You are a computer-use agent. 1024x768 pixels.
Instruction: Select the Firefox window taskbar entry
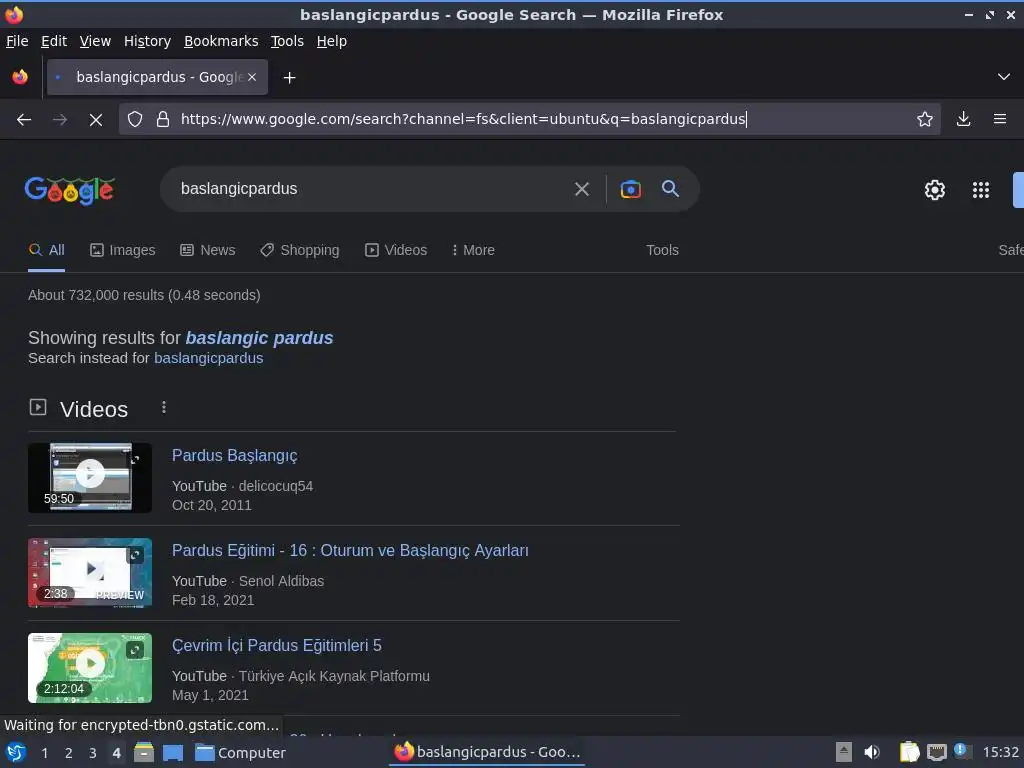point(487,752)
